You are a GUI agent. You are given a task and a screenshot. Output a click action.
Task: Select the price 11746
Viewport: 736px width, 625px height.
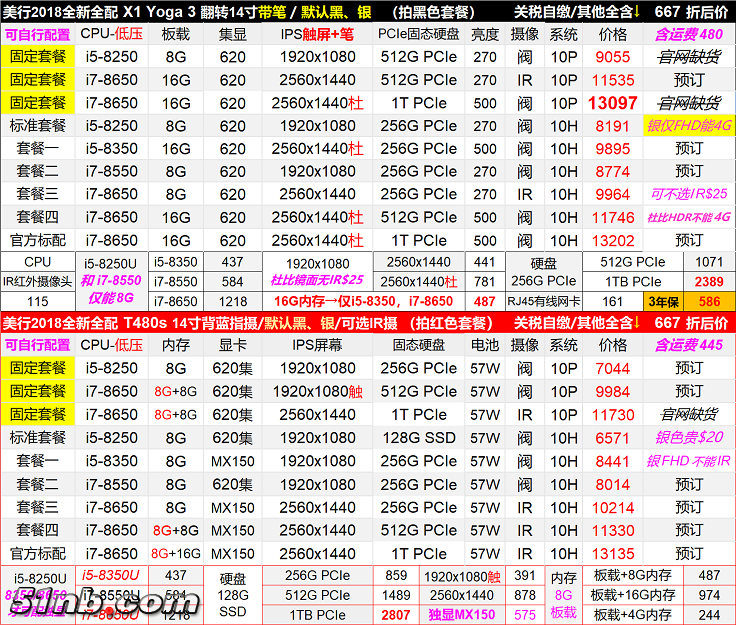[x=613, y=217]
